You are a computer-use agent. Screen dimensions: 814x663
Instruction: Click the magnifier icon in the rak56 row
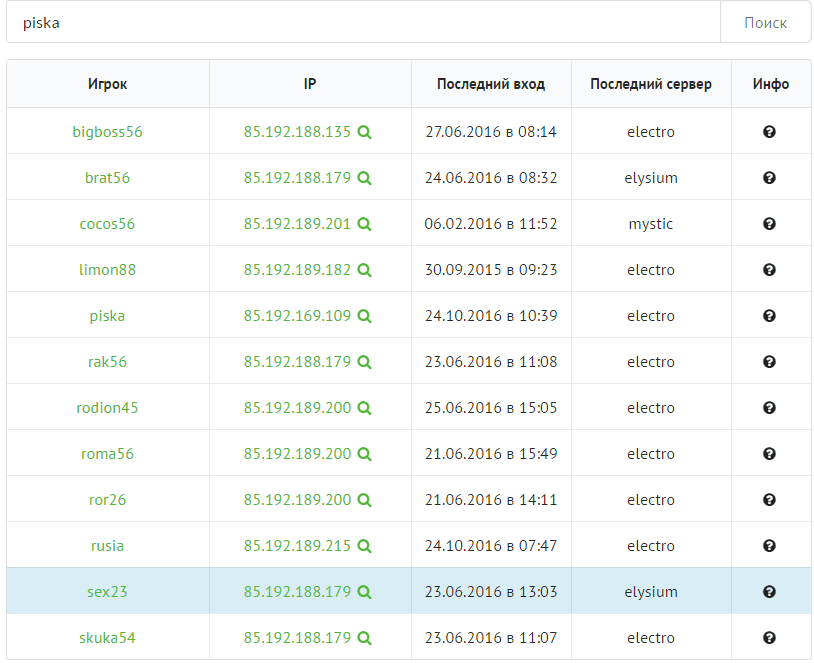point(364,362)
